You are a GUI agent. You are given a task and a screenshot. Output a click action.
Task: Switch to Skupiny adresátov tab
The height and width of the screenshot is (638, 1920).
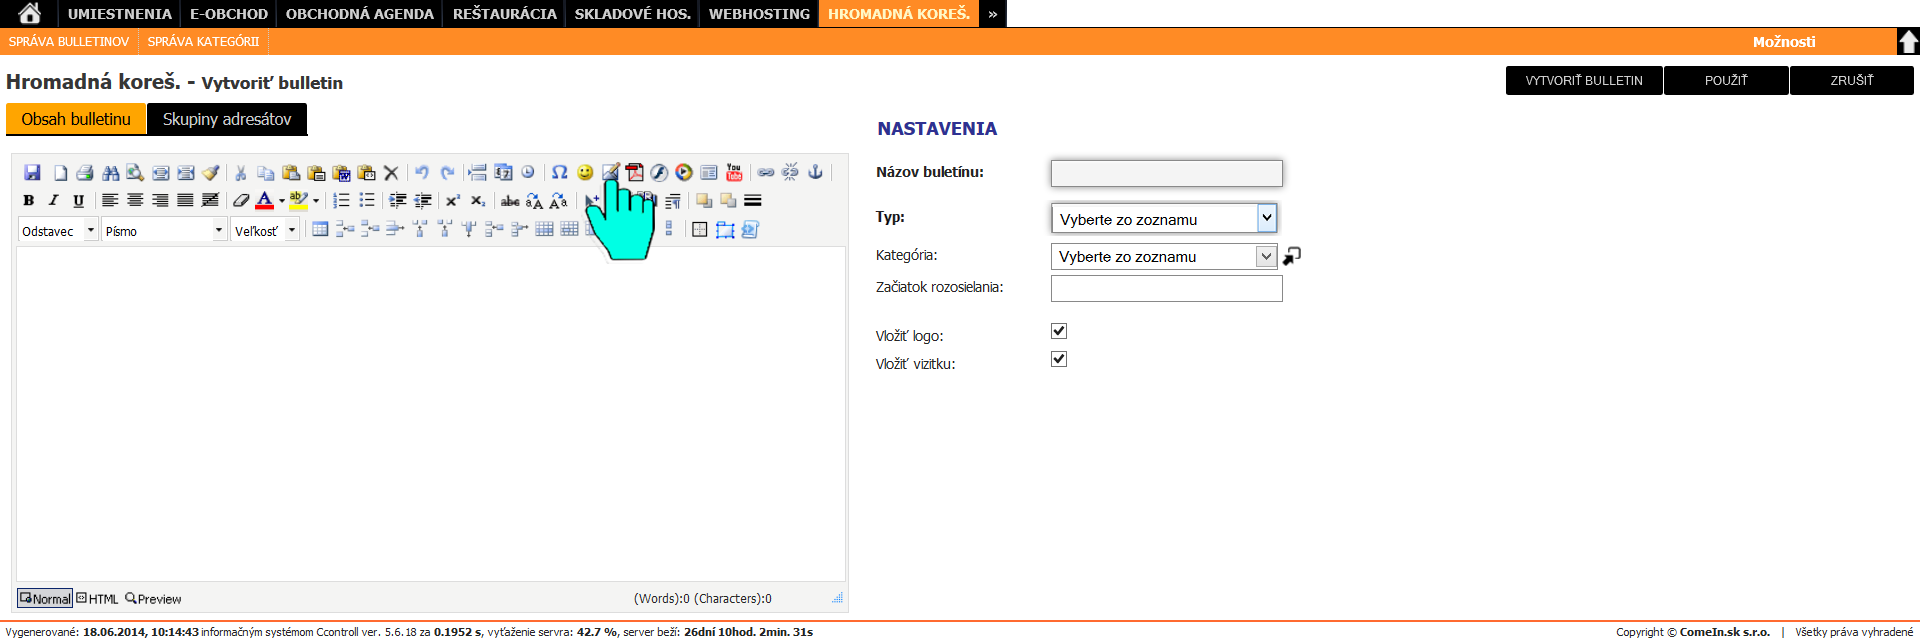click(227, 119)
